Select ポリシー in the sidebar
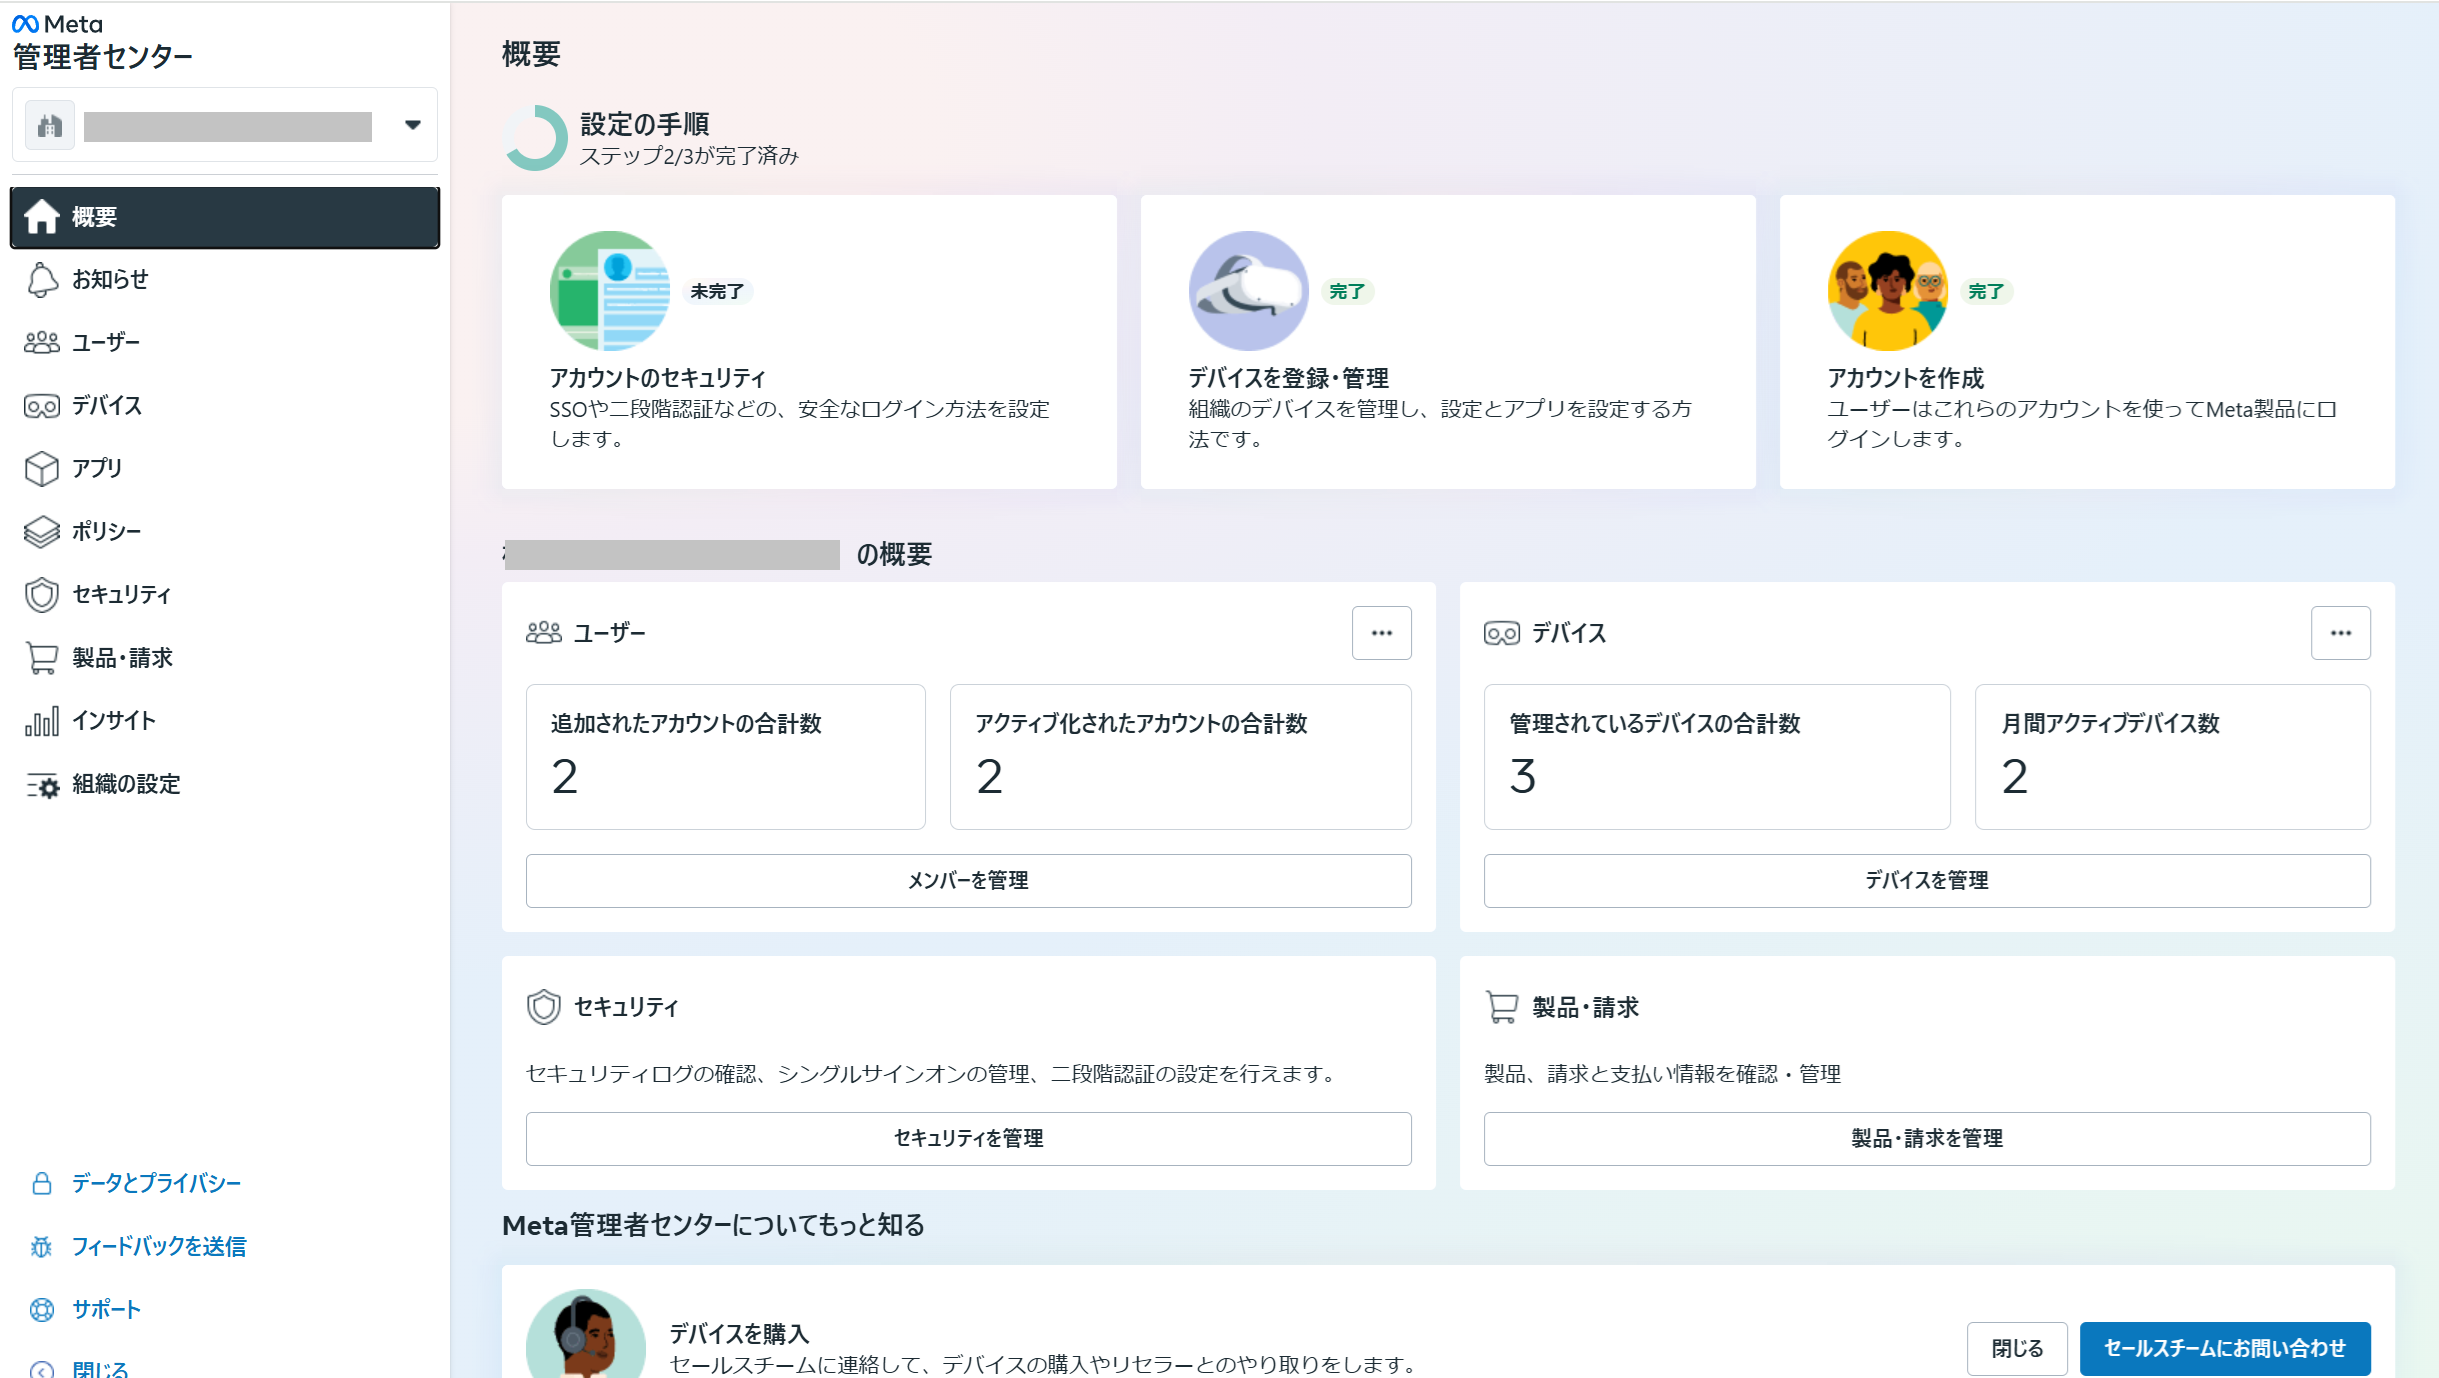Image resolution: width=2439 pixels, height=1378 pixels. [225, 532]
